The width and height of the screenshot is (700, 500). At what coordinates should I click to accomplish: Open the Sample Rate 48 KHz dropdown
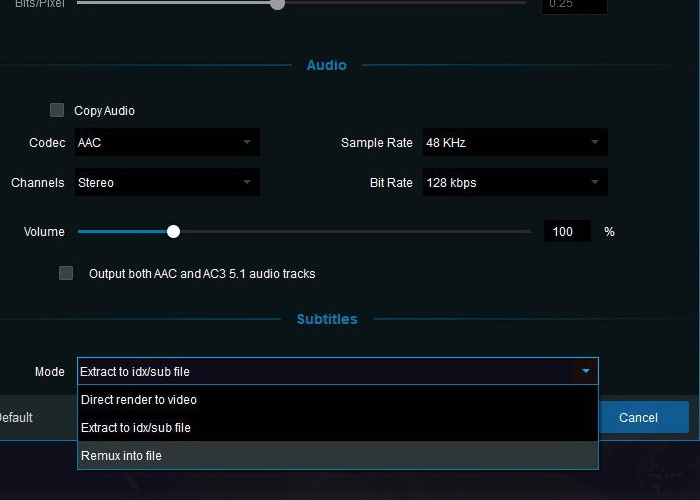point(515,142)
